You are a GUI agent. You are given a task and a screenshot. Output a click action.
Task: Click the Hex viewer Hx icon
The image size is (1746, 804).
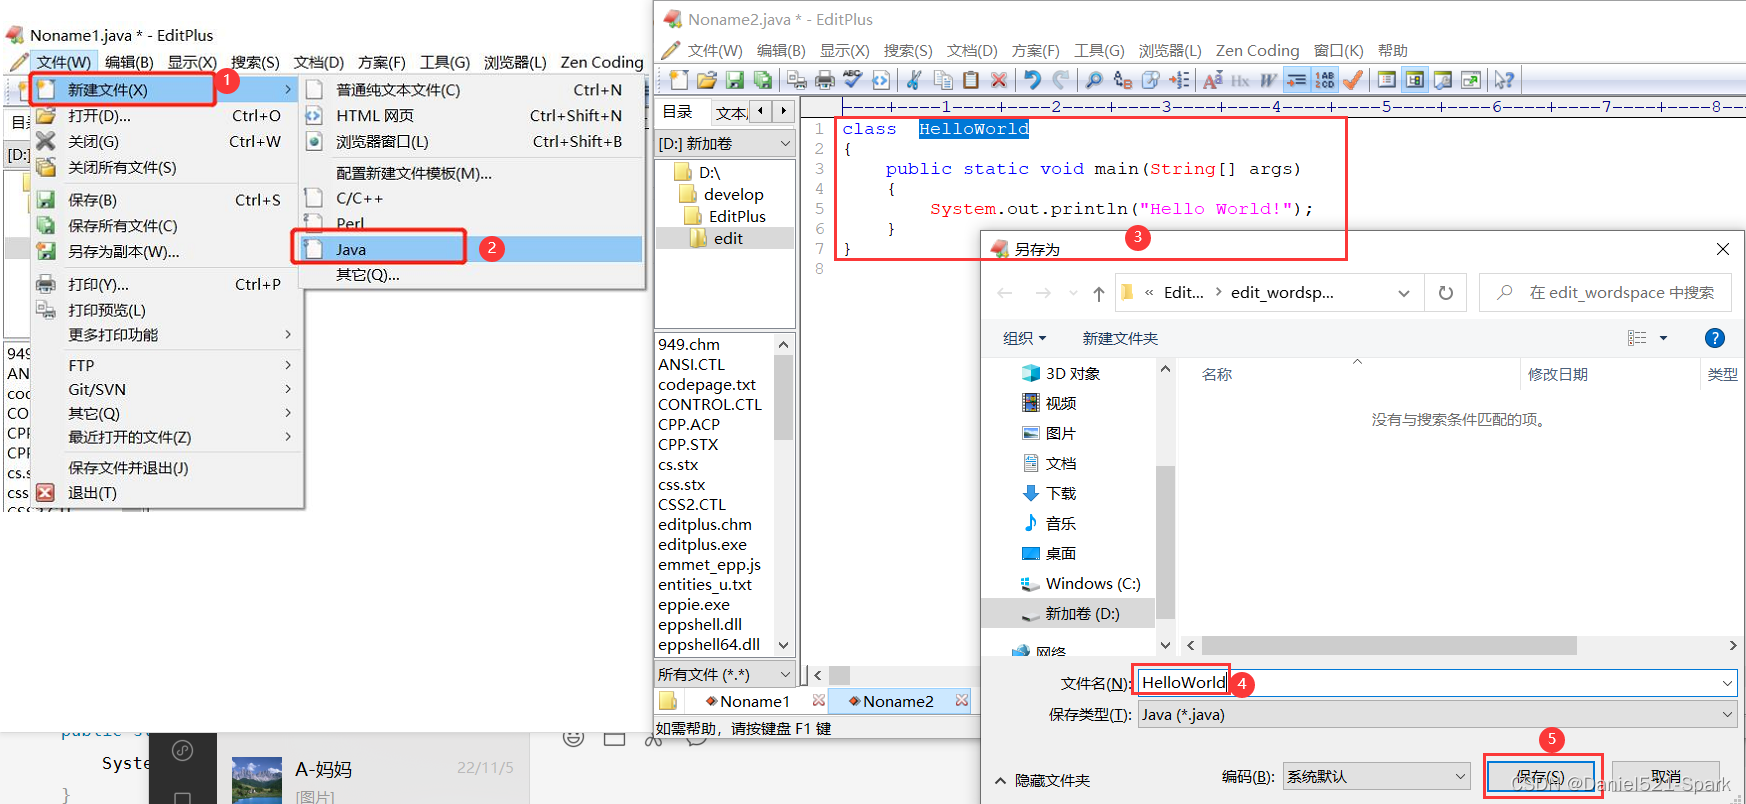click(1241, 80)
